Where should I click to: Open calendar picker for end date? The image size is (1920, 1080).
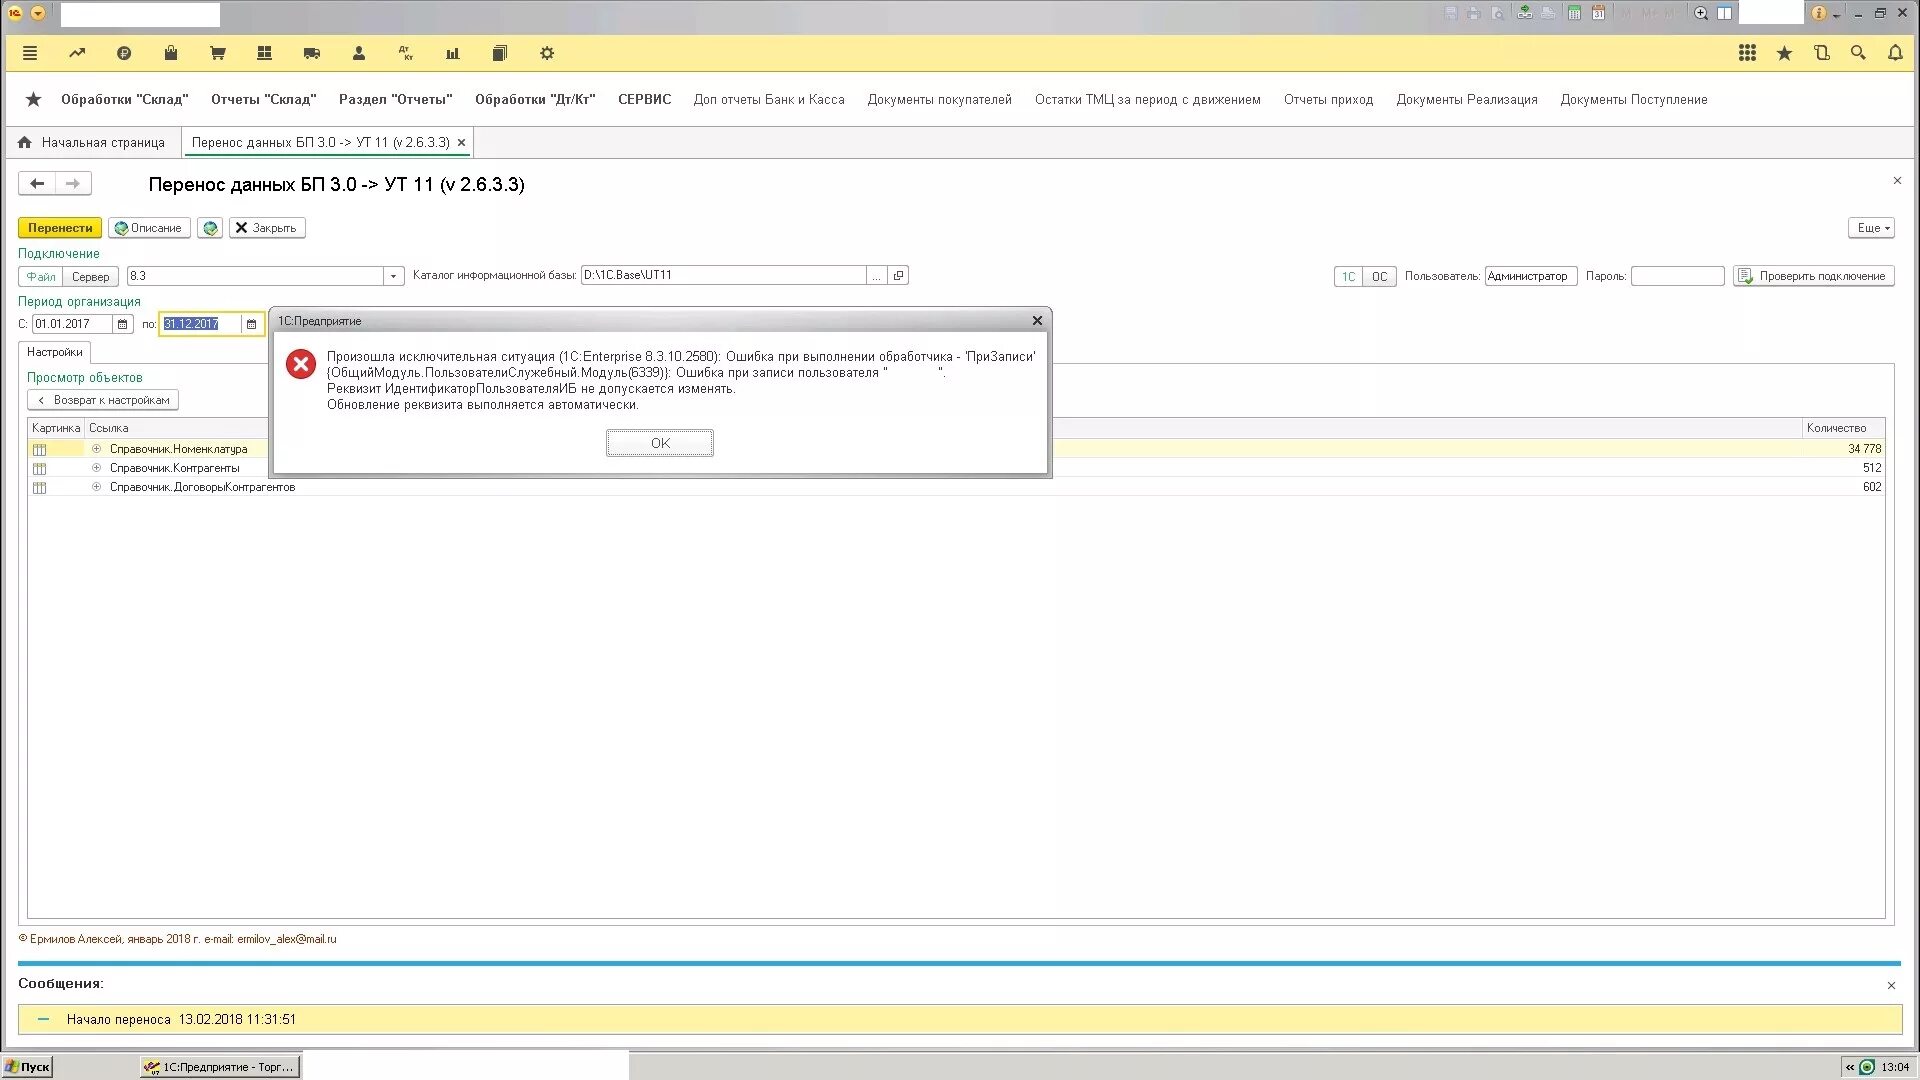(251, 324)
